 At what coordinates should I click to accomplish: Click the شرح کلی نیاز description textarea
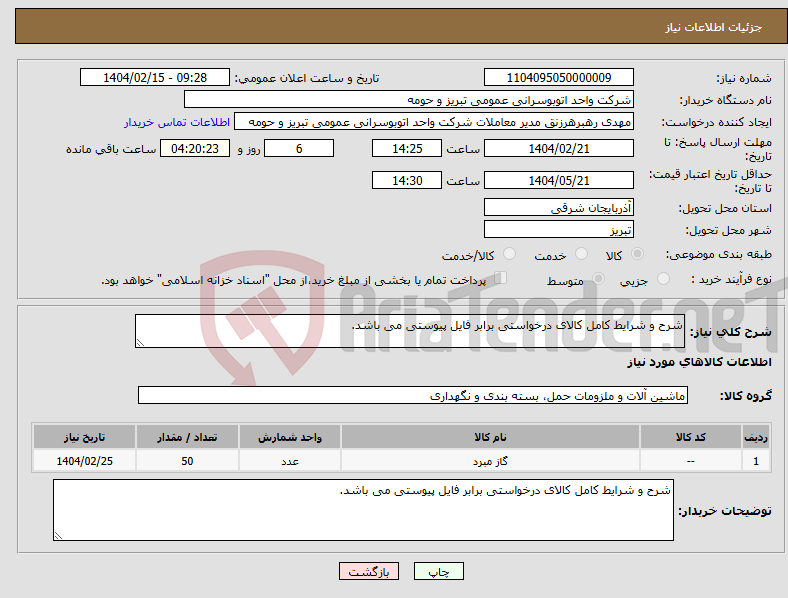click(410, 331)
